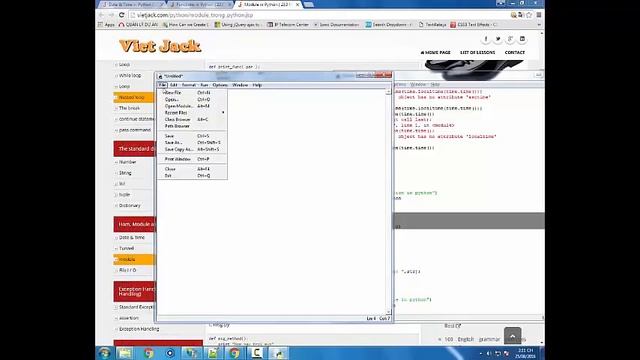Click the taskbar clock
Image resolution: width=640 pixels, height=360 pixels.
tap(525, 353)
